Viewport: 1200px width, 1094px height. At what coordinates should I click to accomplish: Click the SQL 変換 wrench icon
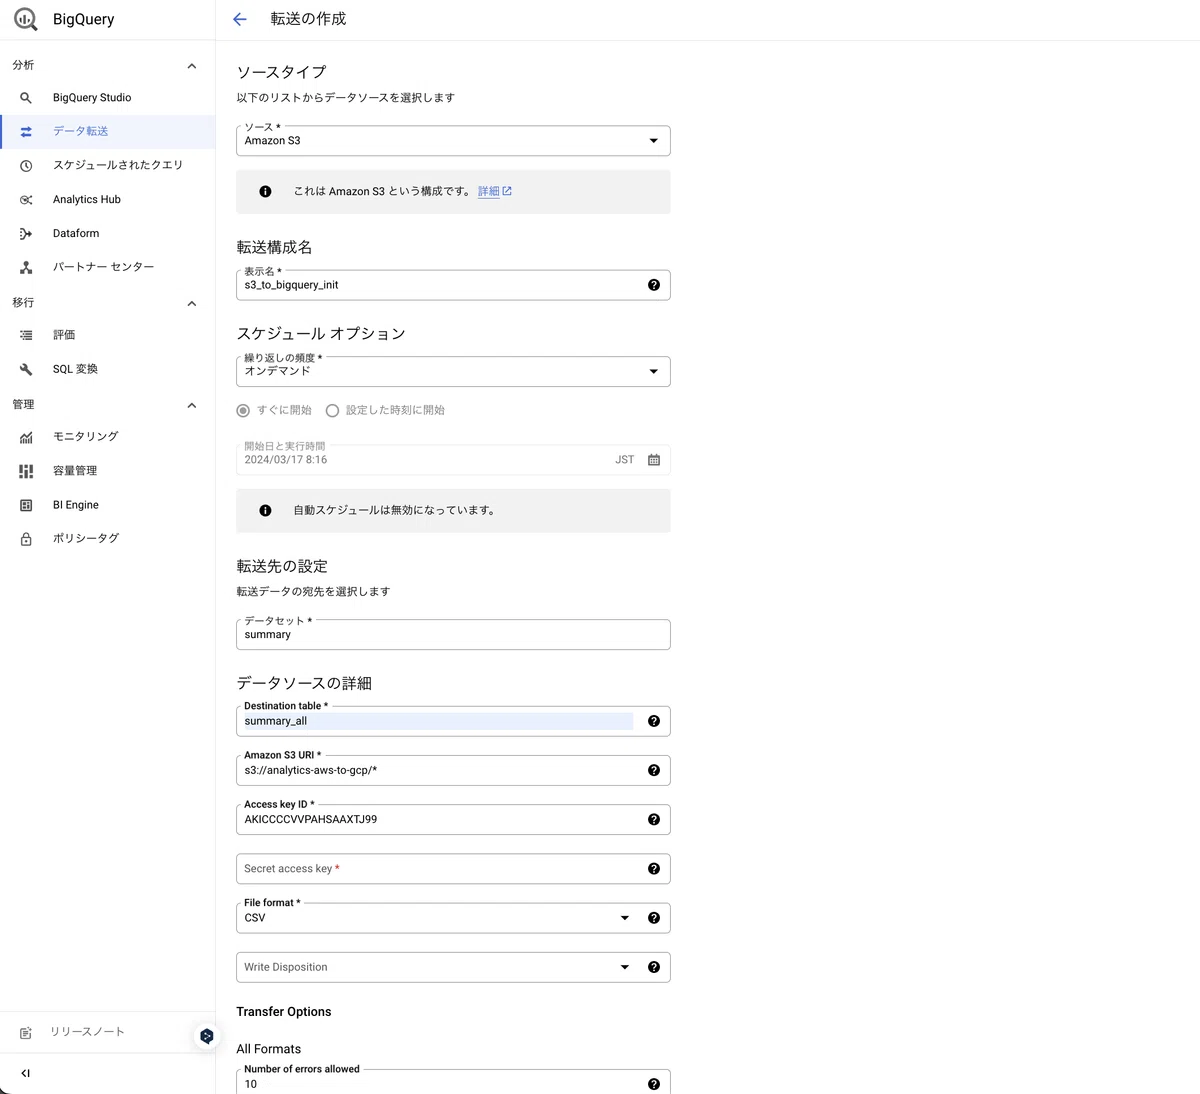26,369
